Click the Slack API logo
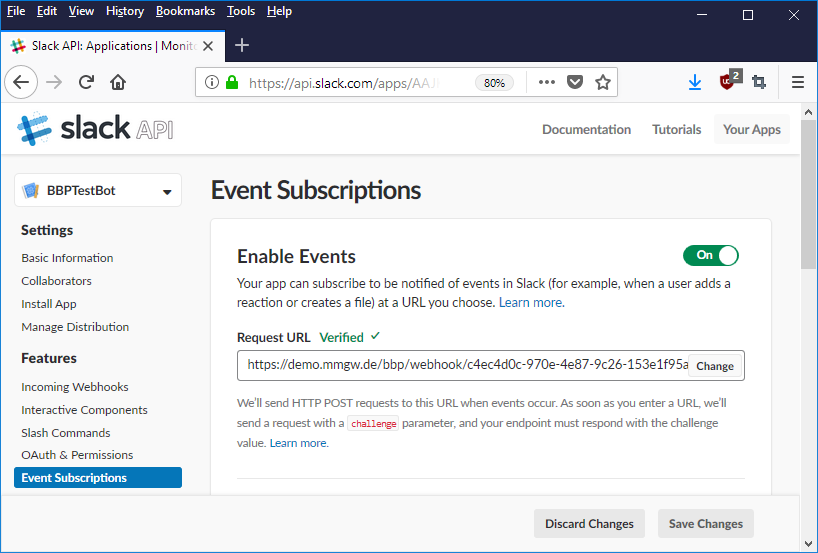Viewport: 818px width, 553px height. point(95,128)
